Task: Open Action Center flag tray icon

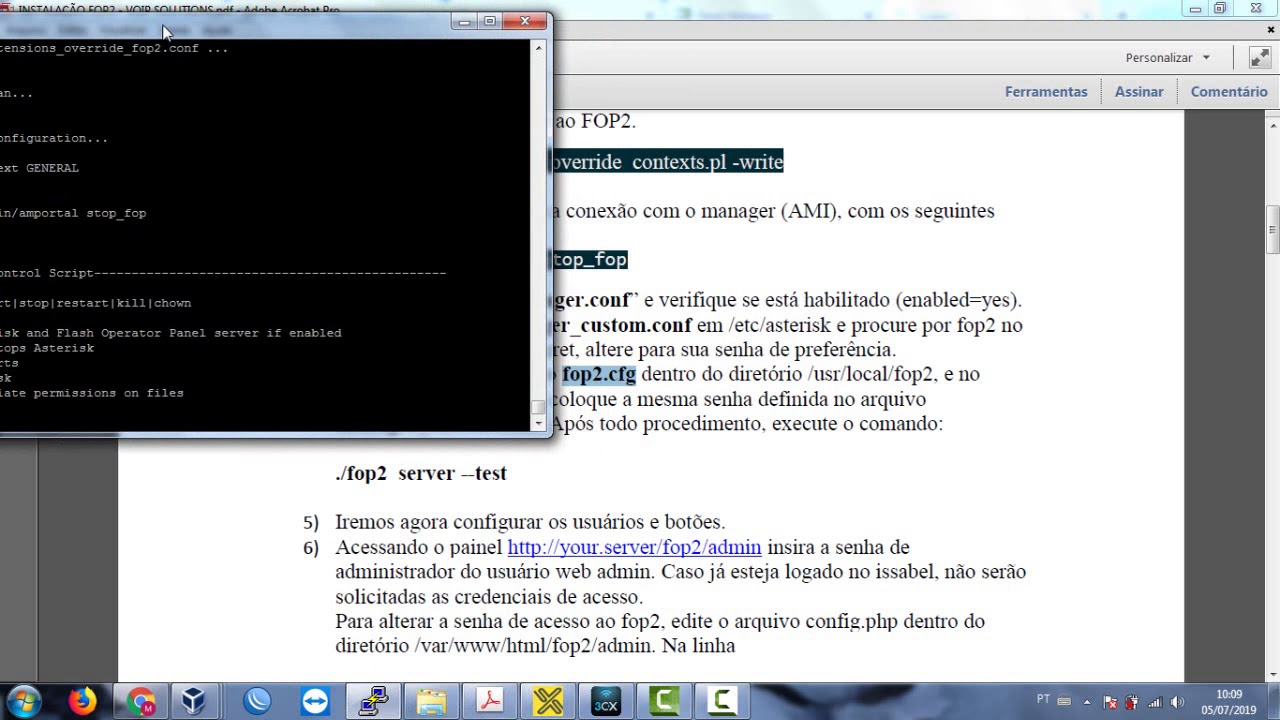Action: tap(1110, 702)
